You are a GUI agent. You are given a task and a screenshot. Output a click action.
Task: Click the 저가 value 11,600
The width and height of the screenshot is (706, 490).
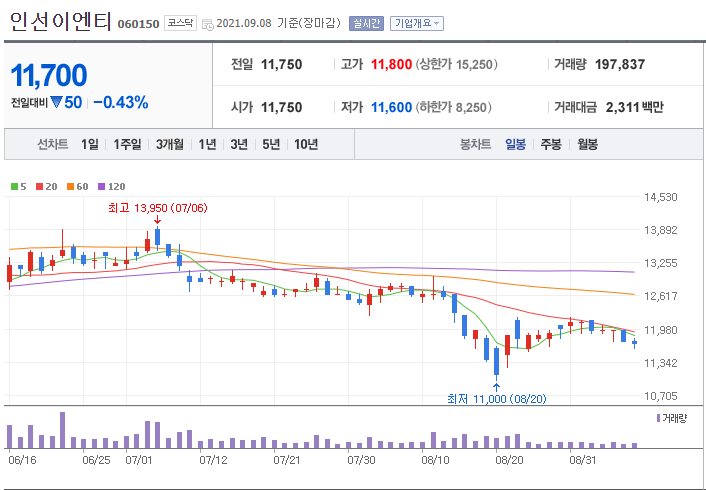(391, 107)
